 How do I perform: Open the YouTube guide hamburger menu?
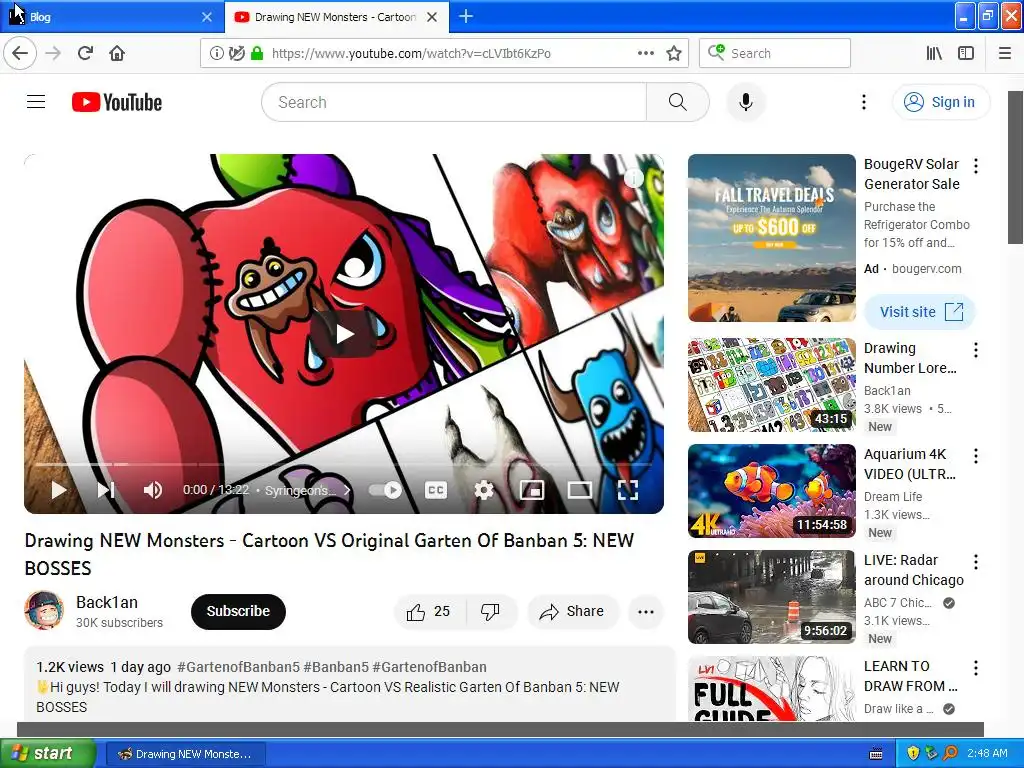pos(36,102)
